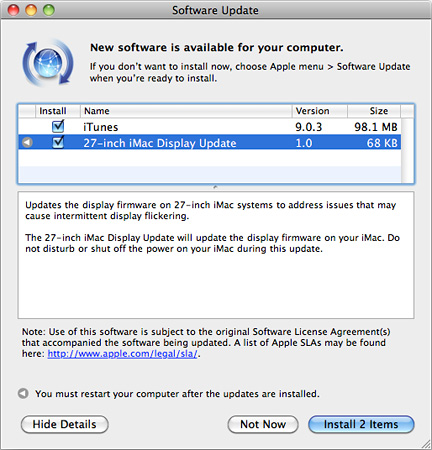Uncheck the iTunes install checkbox
432x450 pixels.
point(58,126)
